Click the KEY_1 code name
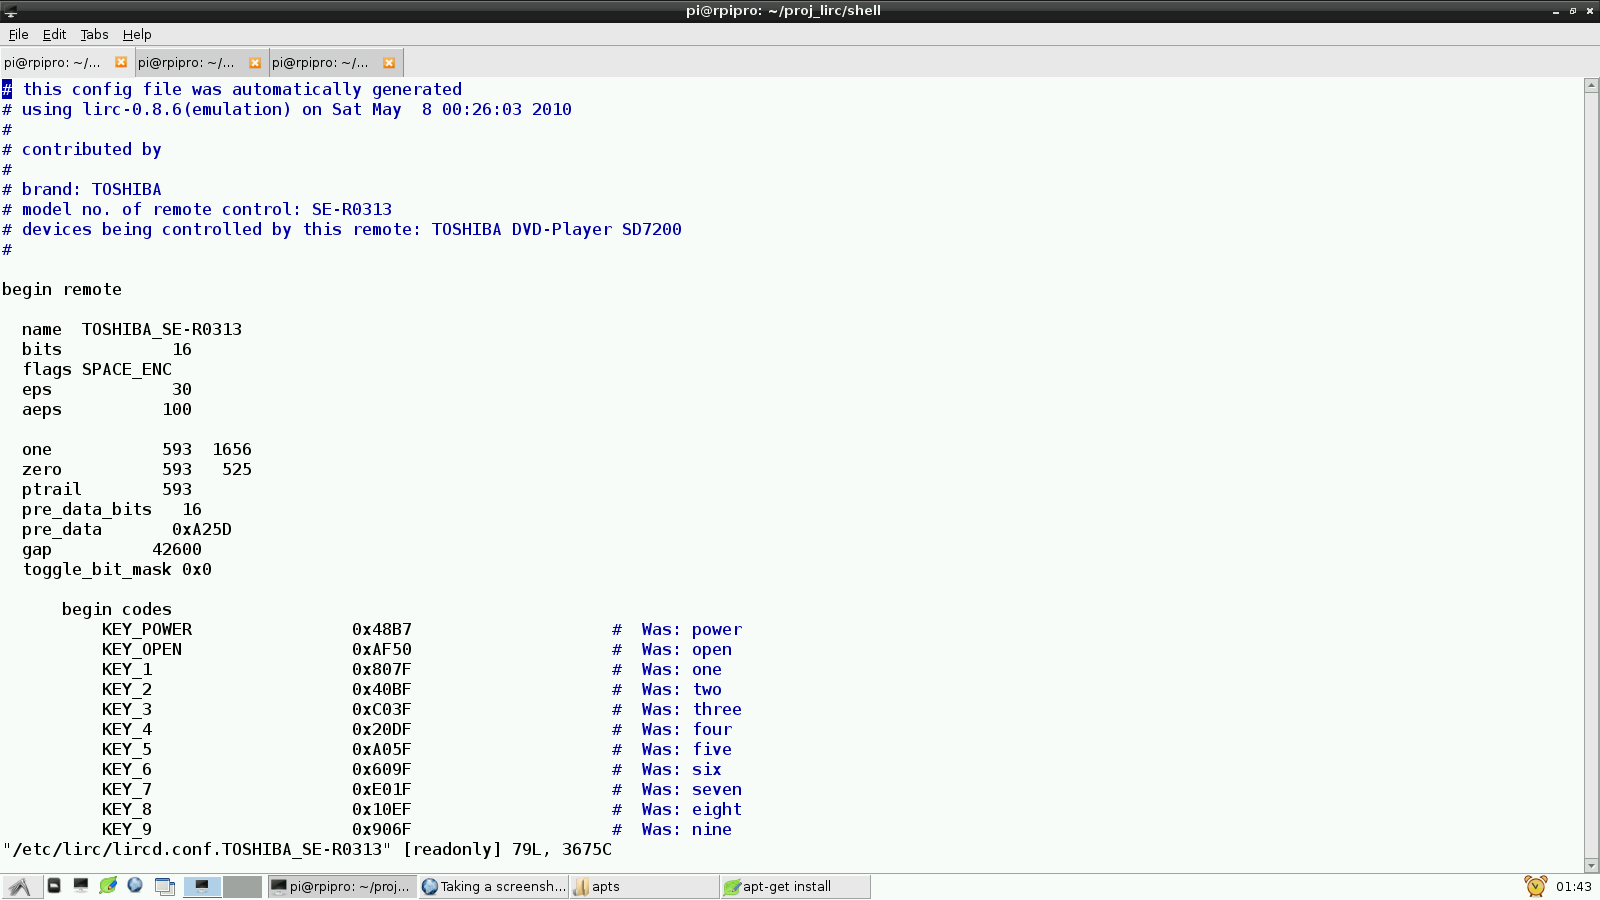The image size is (1600, 900). [127, 669]
